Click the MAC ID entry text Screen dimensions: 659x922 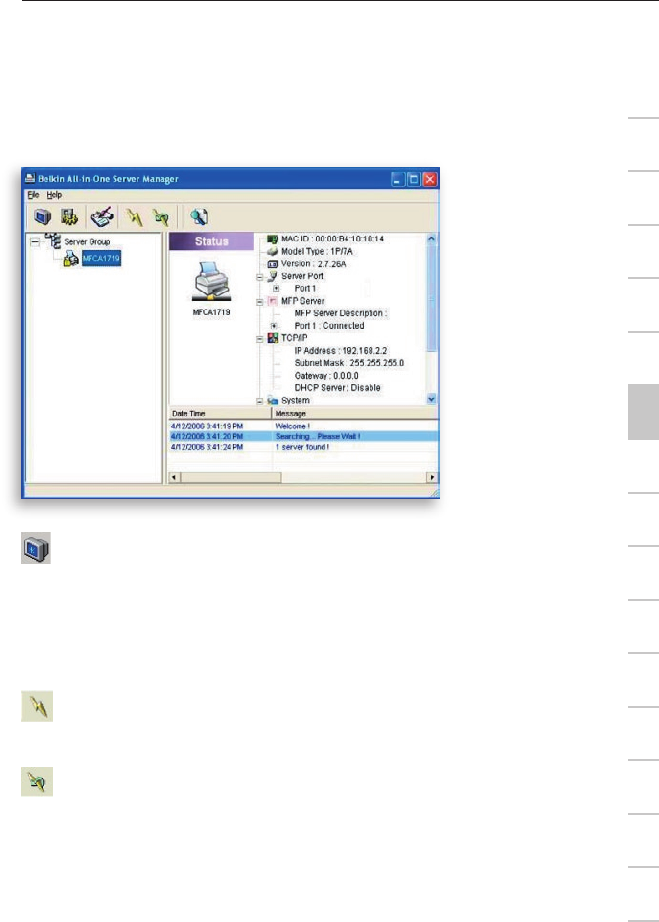pyautogui.click(x=332, y=239)
